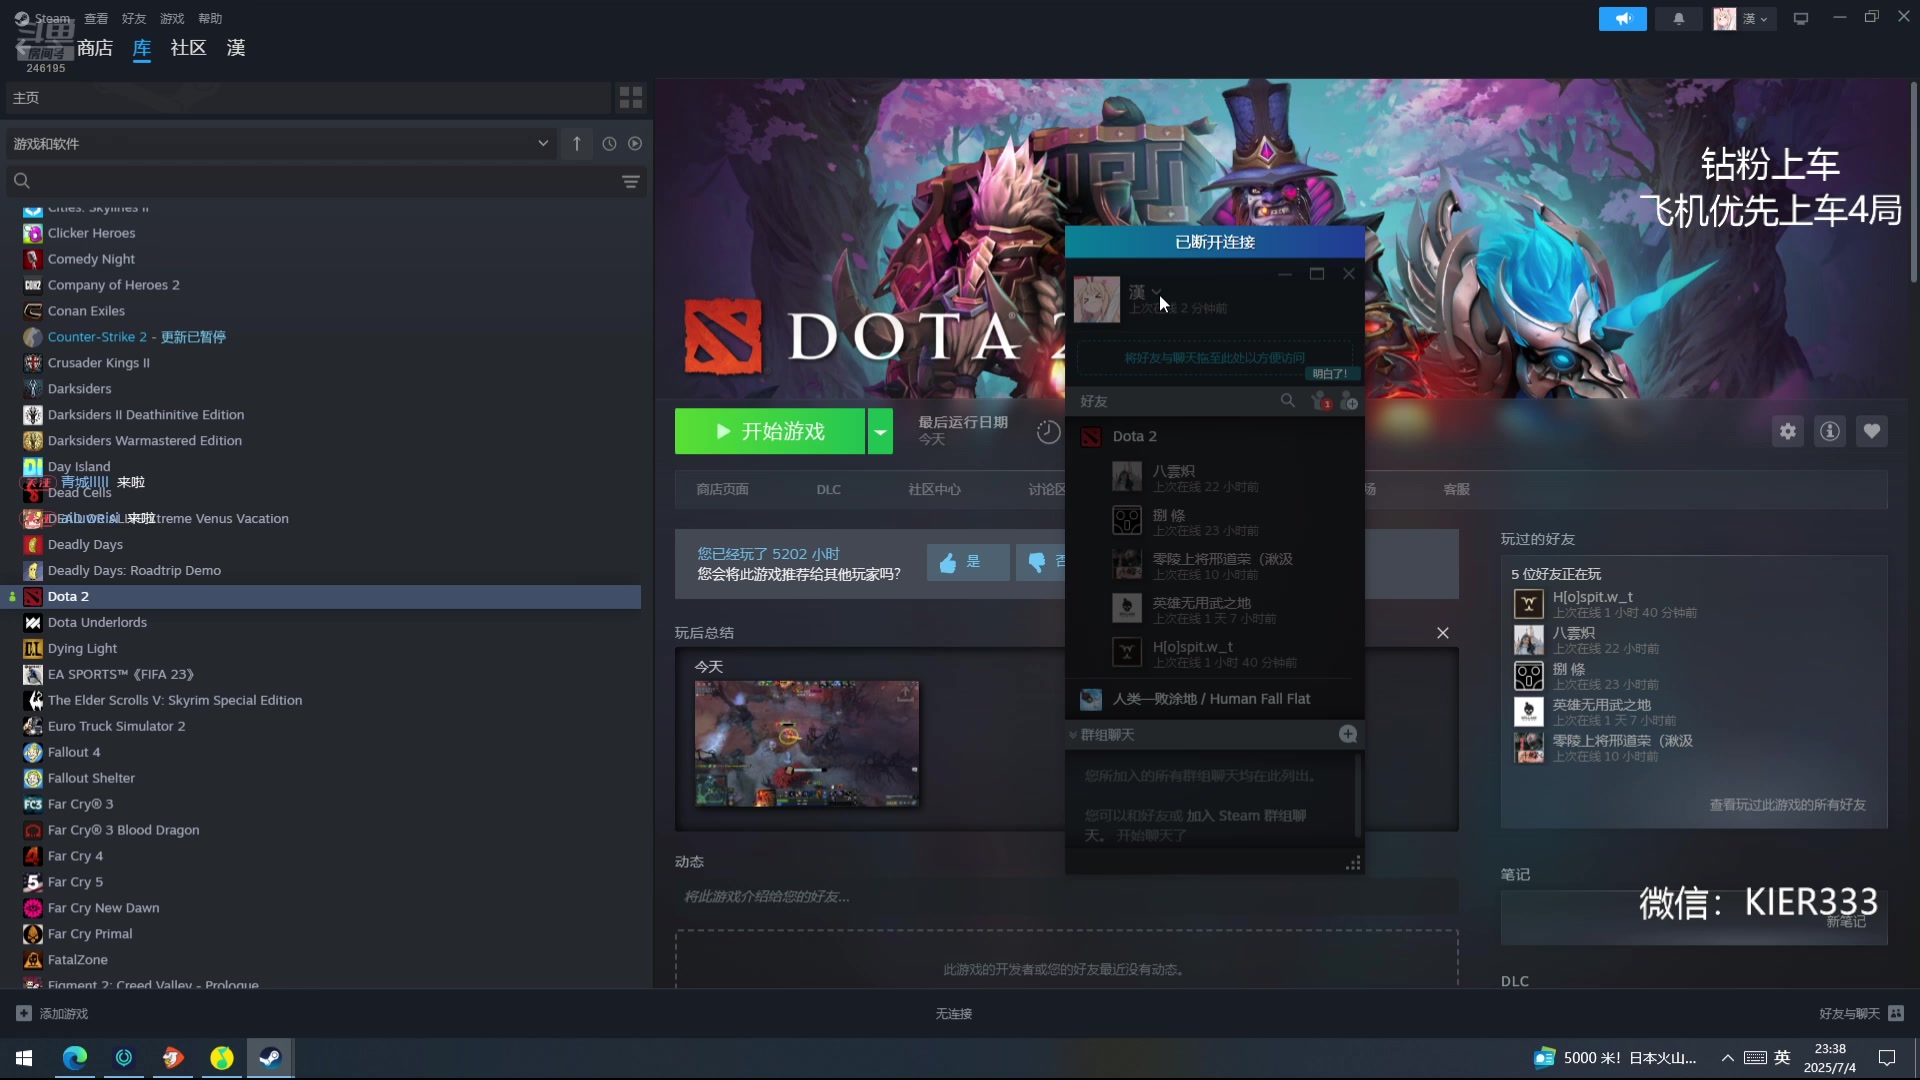
Task: Add Dota 2 to favorites heart icon
Action: coord(1872,431)
